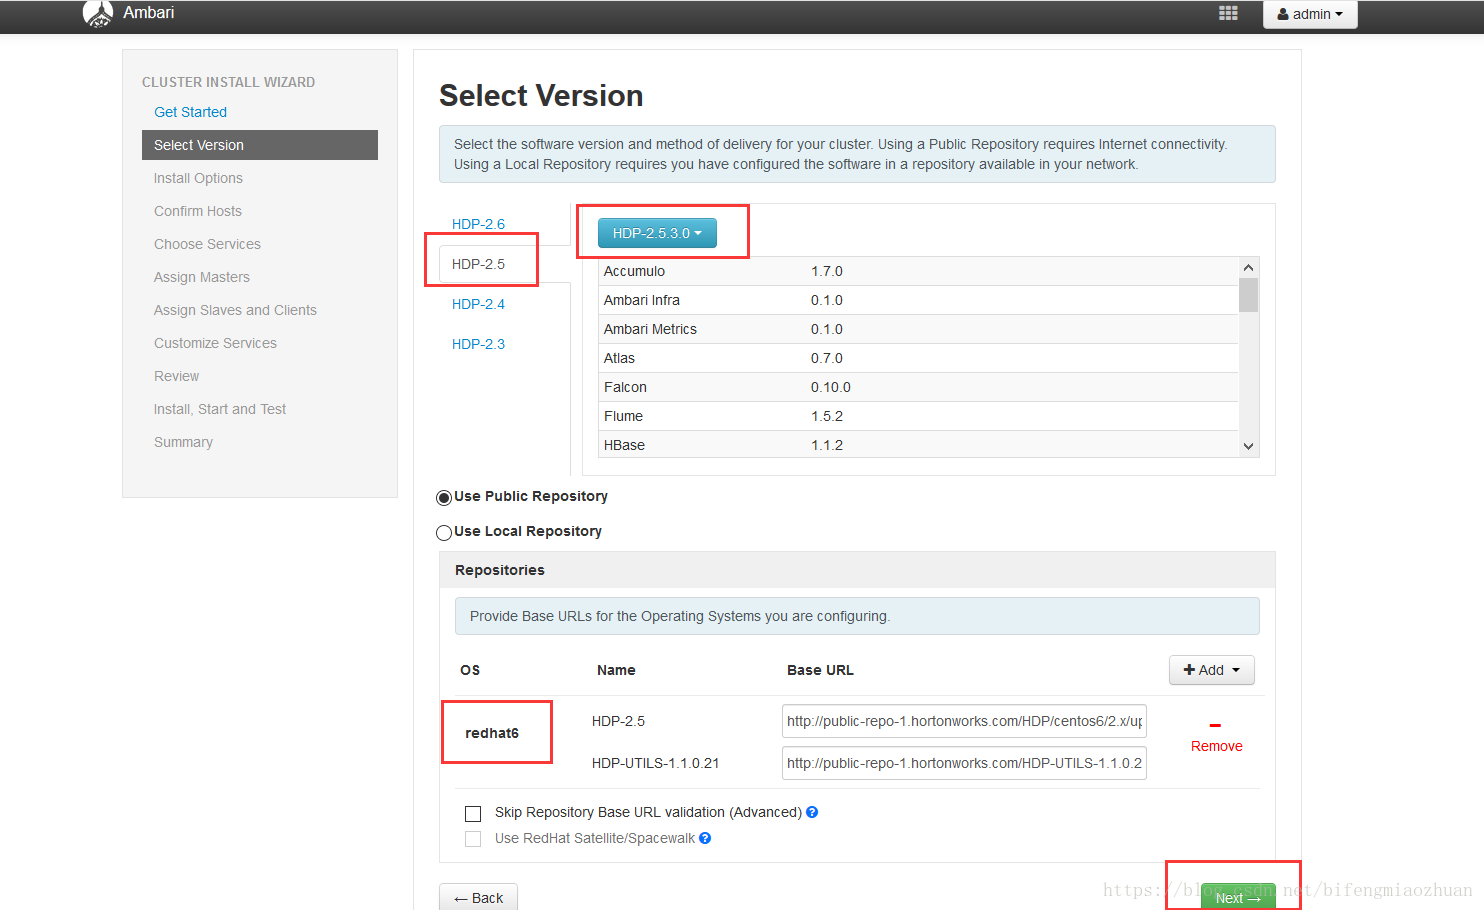Click the Atlas row

pos(918,358)
